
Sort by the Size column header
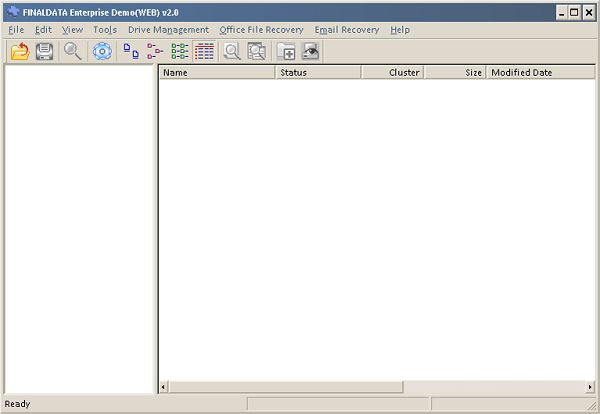455,72
